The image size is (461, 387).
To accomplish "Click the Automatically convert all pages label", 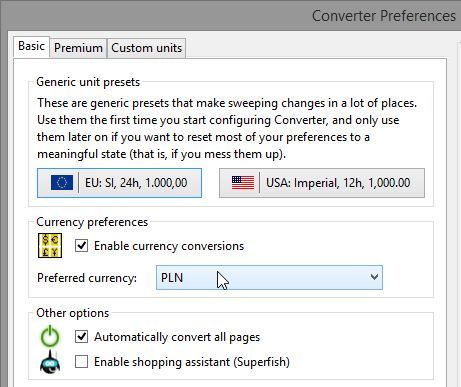I will click(x=177, y=337).
